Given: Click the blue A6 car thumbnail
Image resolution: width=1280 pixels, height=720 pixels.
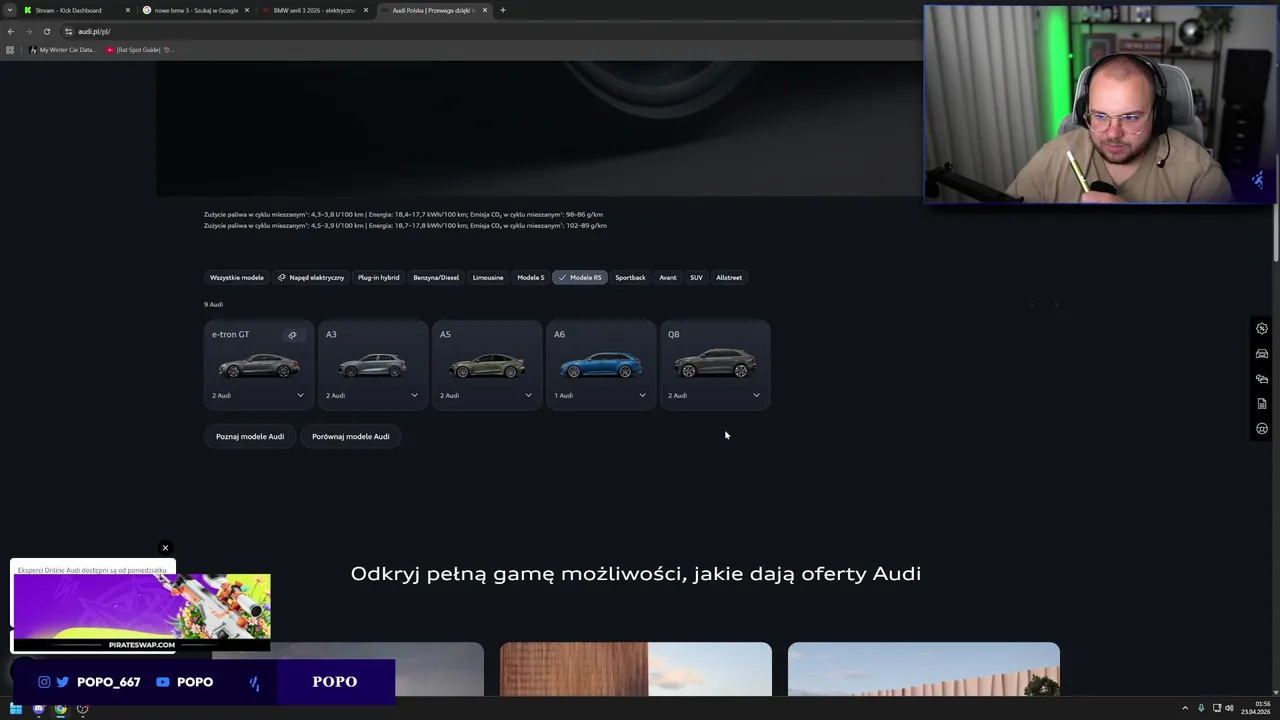Looking at the screenshot, I should pyautogui.click(x=600, y=366).
